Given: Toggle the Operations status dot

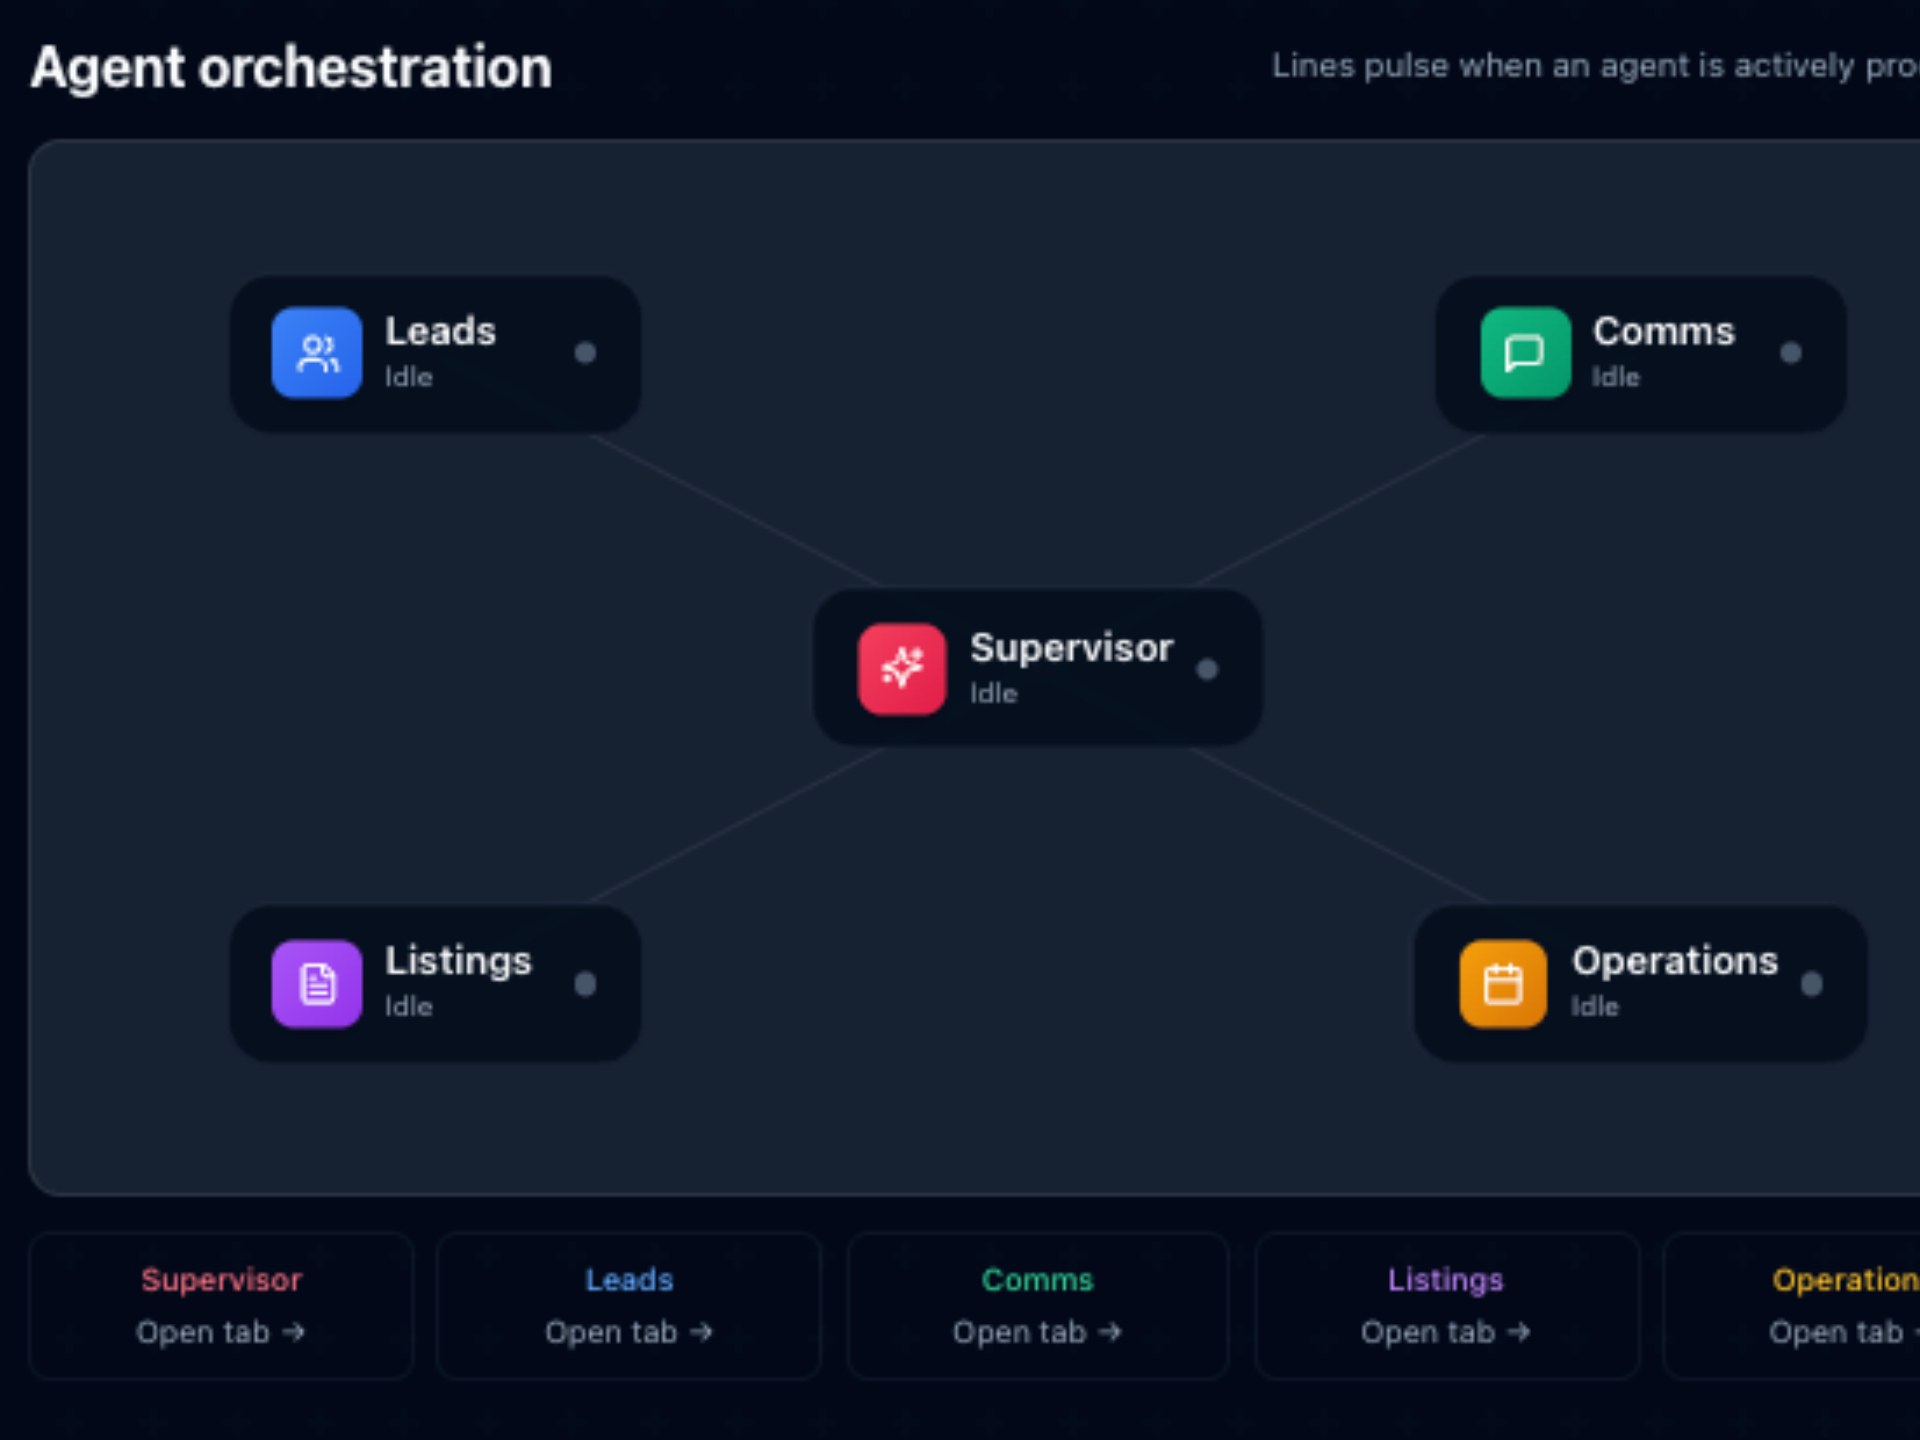Looking at the screenshot, I should [x=1812, y=984].
